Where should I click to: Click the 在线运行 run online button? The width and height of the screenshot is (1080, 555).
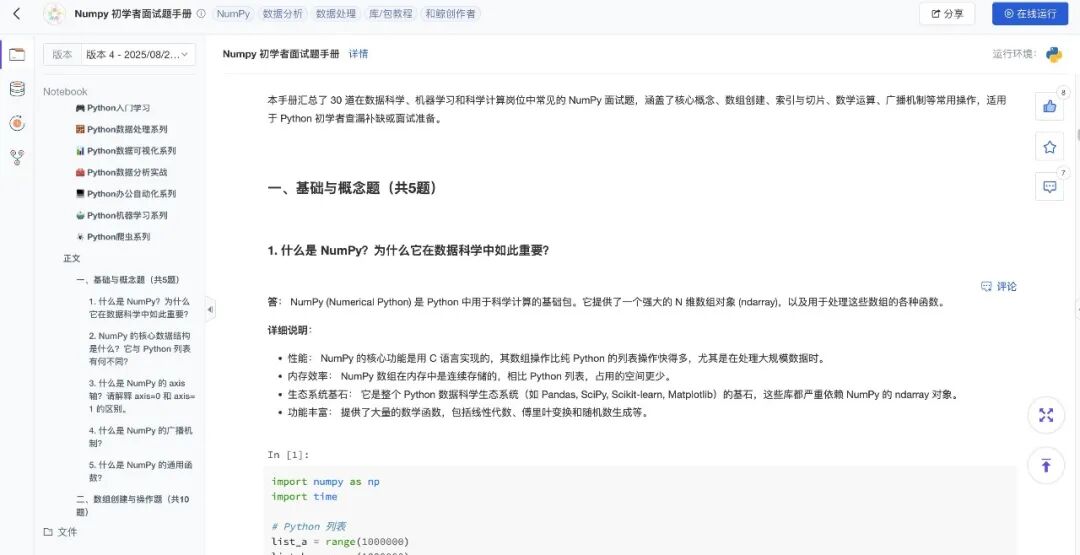click(x=1030, y=14)
